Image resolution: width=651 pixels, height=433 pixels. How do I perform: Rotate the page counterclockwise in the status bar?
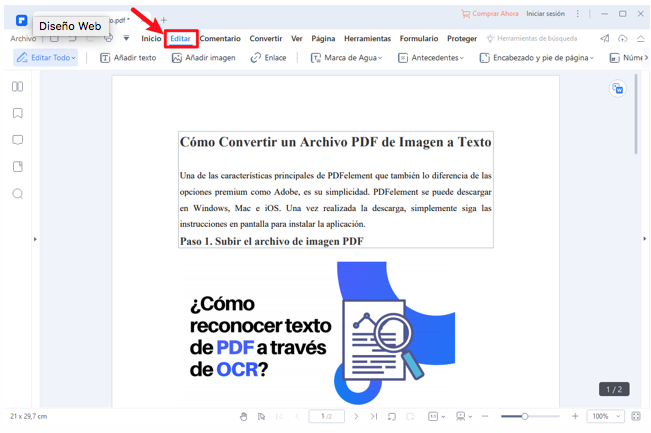(392, 416)
